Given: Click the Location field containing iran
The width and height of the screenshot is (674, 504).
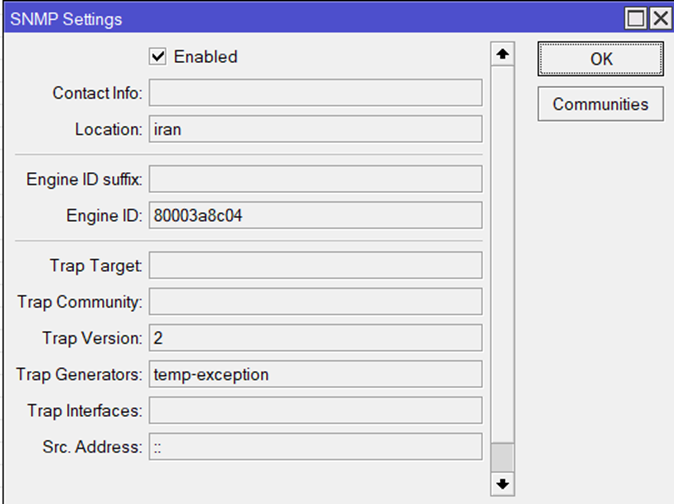Looking at the screenshot, I should click(x=315, y=129).
